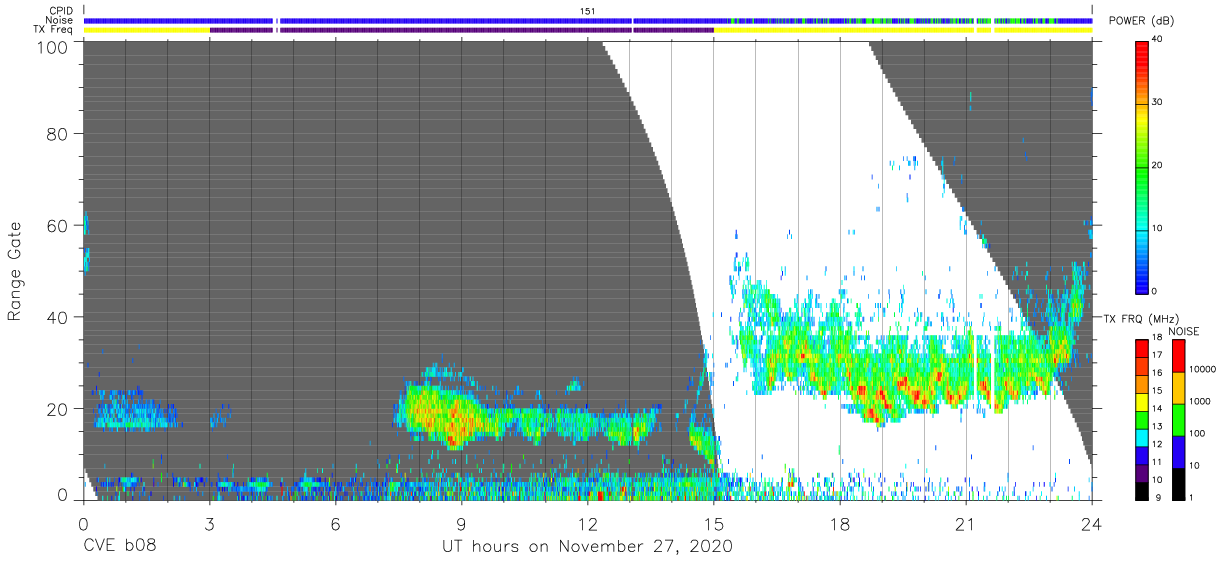Click the main range-time plot area
The image size is (1228, 567).
point(588,270)
